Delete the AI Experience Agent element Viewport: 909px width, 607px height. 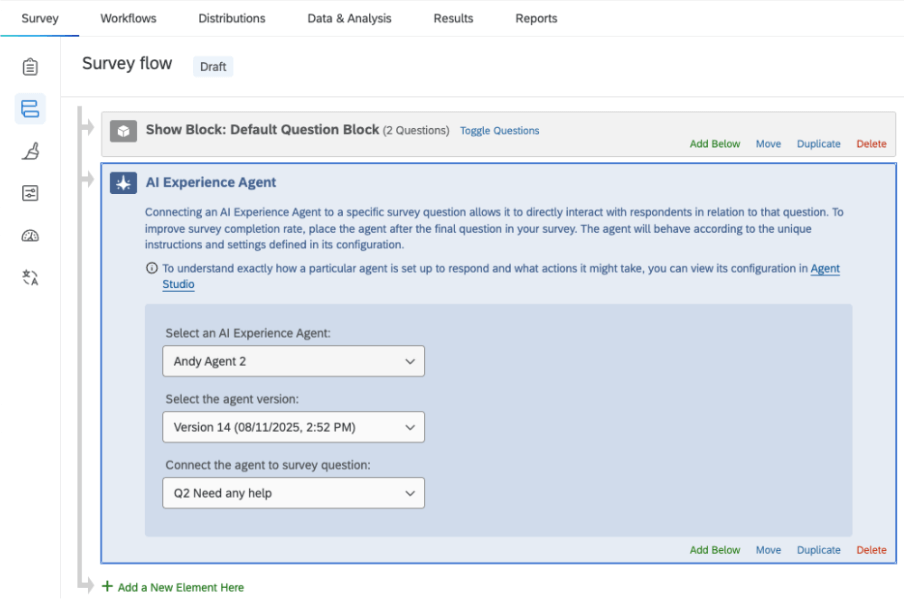click(871, 550)
